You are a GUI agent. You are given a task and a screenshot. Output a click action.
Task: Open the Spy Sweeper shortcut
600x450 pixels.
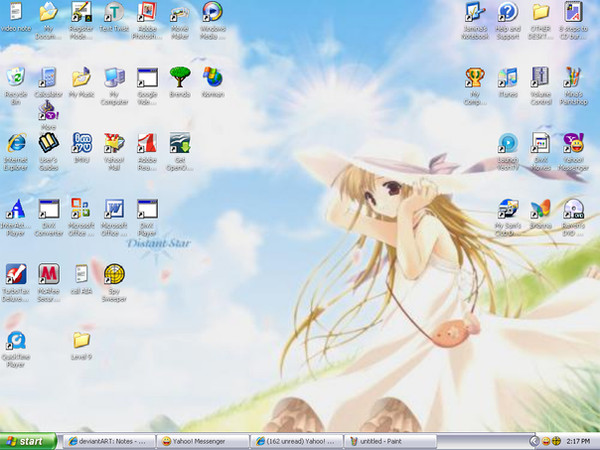(114, 274)
